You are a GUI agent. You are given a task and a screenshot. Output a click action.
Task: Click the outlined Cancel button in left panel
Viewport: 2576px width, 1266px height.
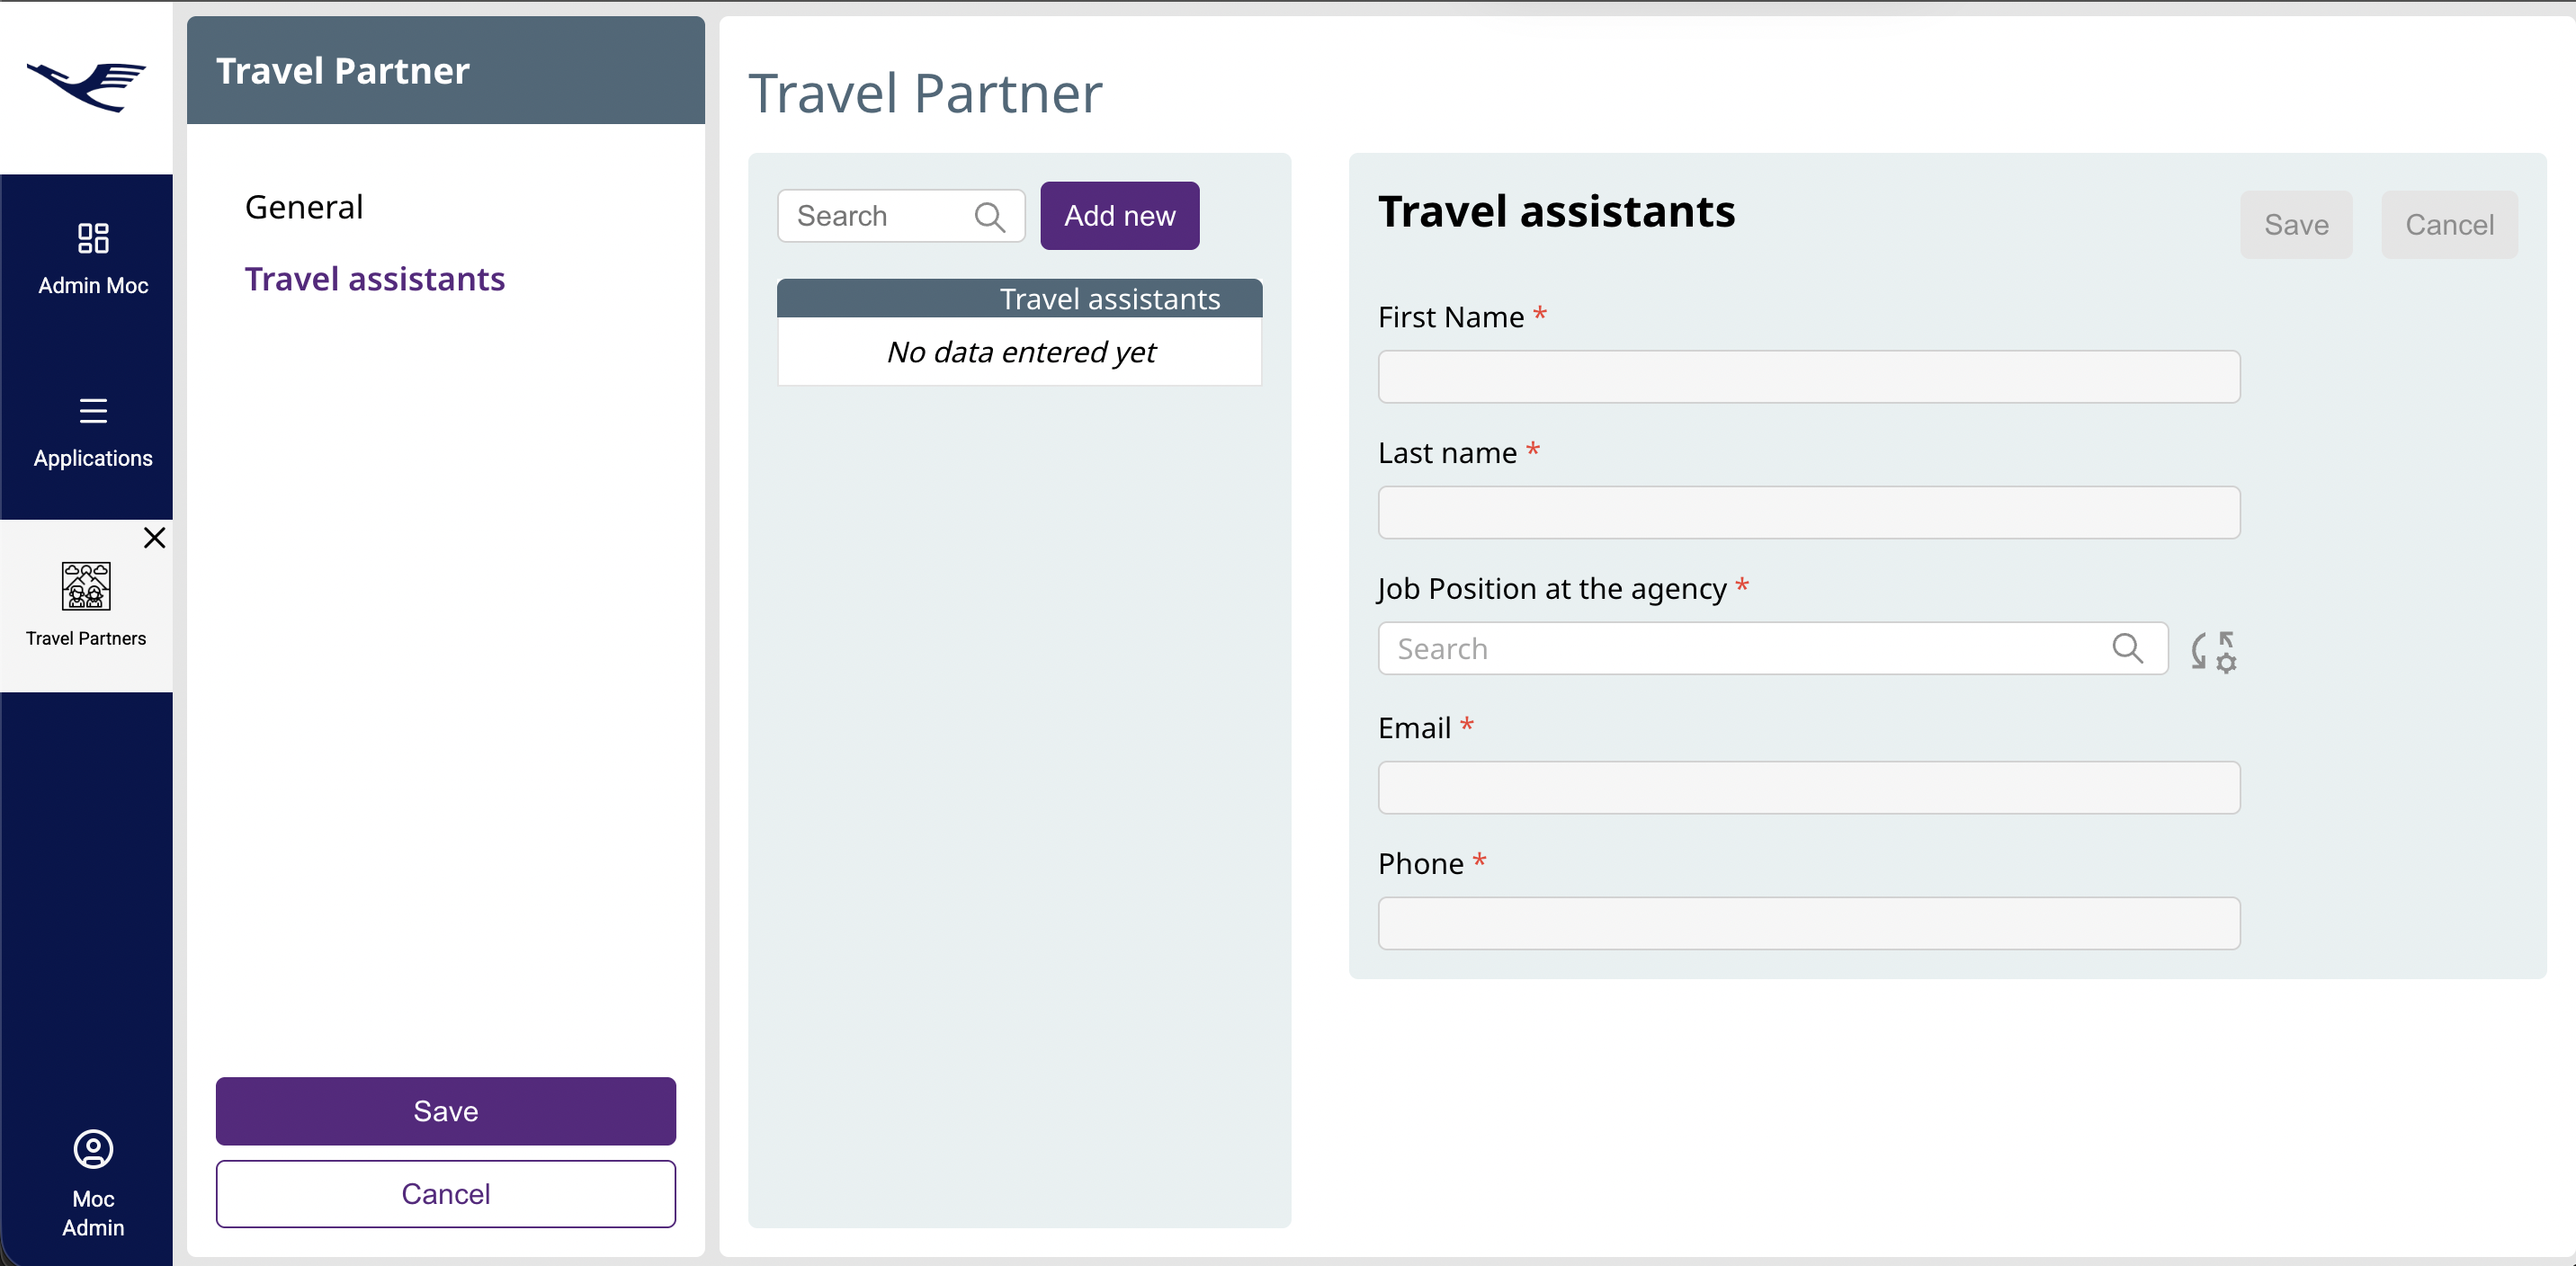click(445, 1194)
